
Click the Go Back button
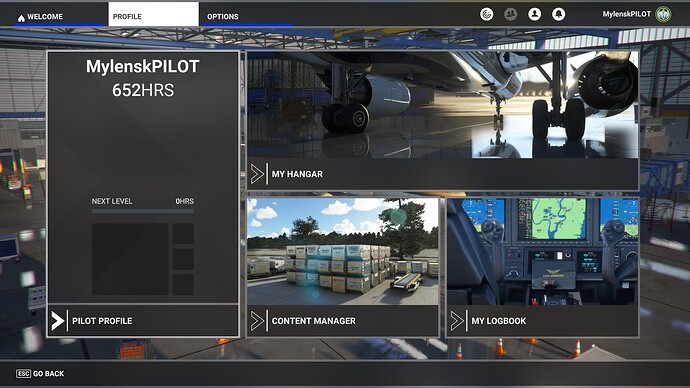pos(40,373)
